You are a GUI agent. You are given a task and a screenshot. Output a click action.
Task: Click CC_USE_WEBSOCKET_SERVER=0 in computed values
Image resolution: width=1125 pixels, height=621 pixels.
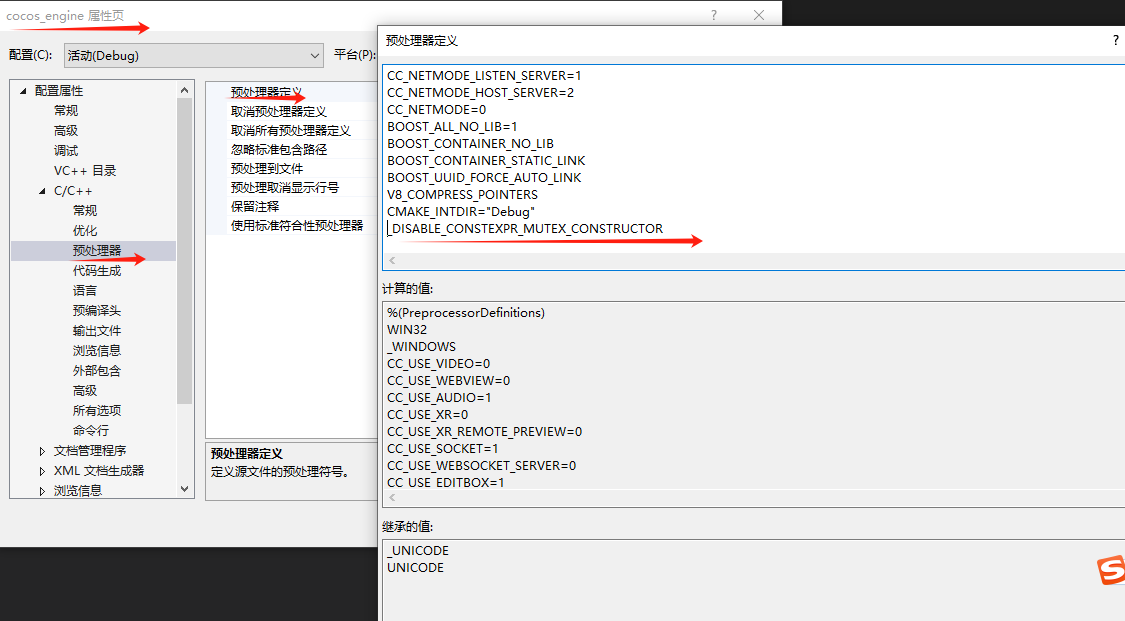pyautogui.click(x=482, y=466)
